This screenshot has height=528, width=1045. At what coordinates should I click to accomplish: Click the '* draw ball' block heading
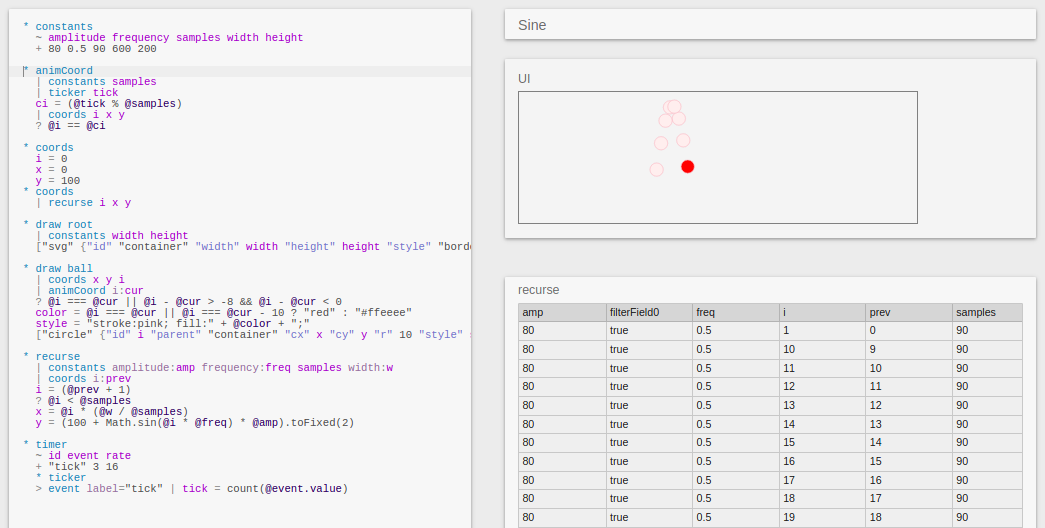(x=64, y=269)
